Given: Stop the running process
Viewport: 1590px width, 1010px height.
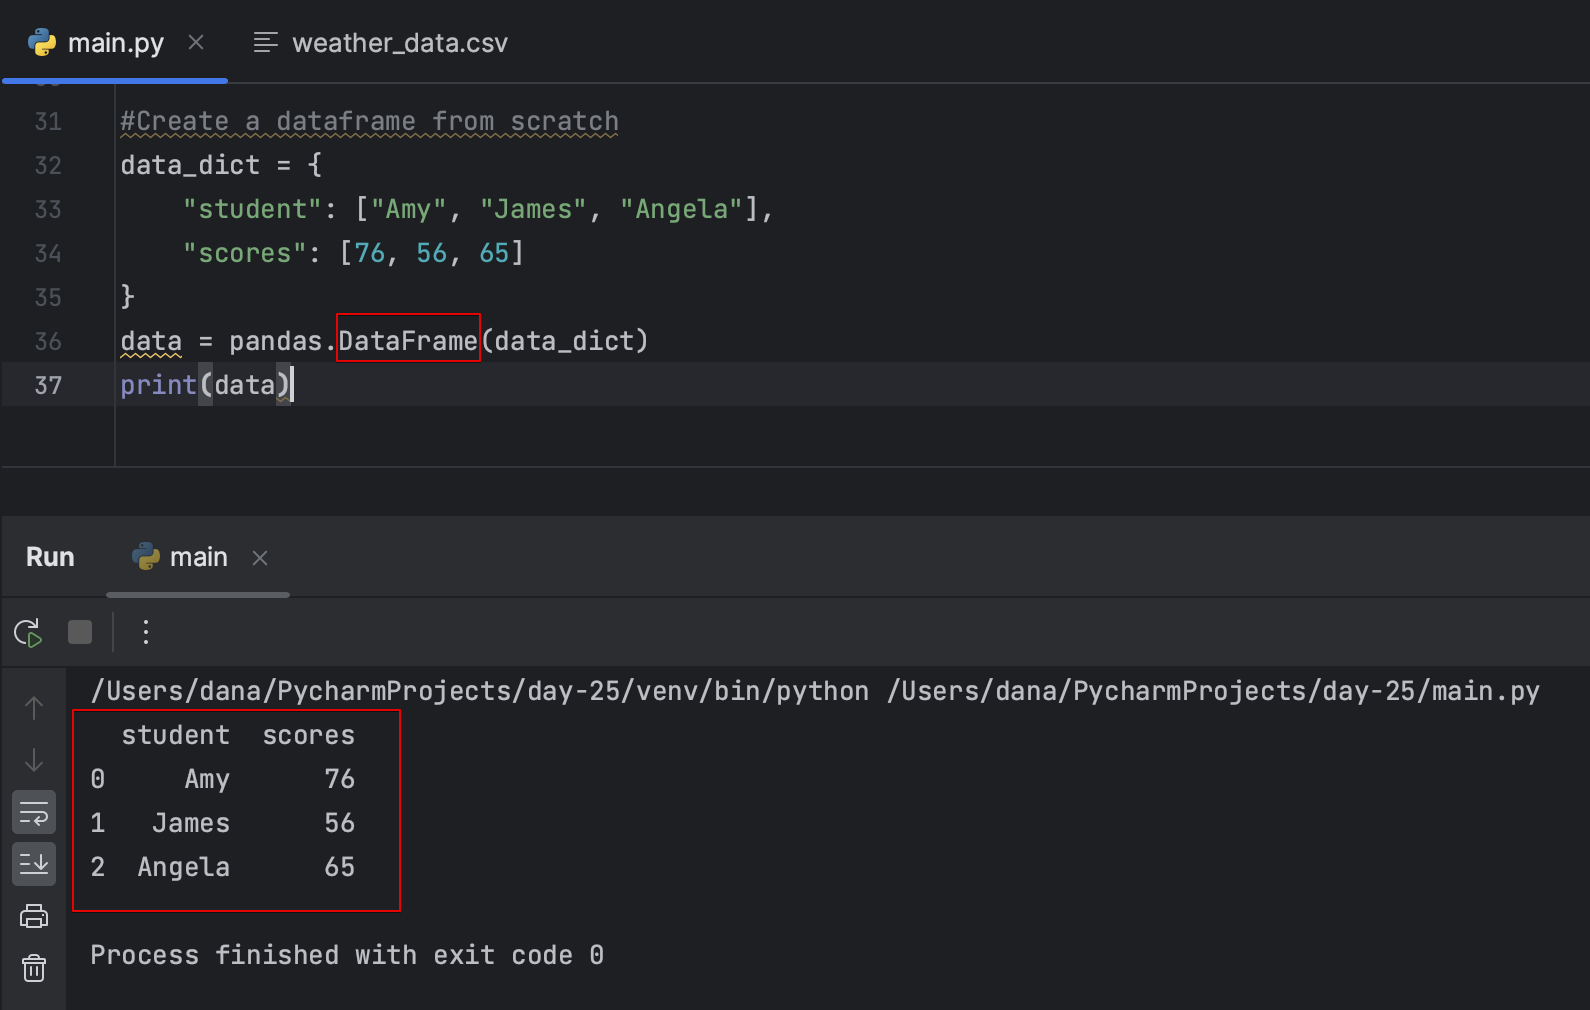Looking at the screenshot, I should point(80,632).
